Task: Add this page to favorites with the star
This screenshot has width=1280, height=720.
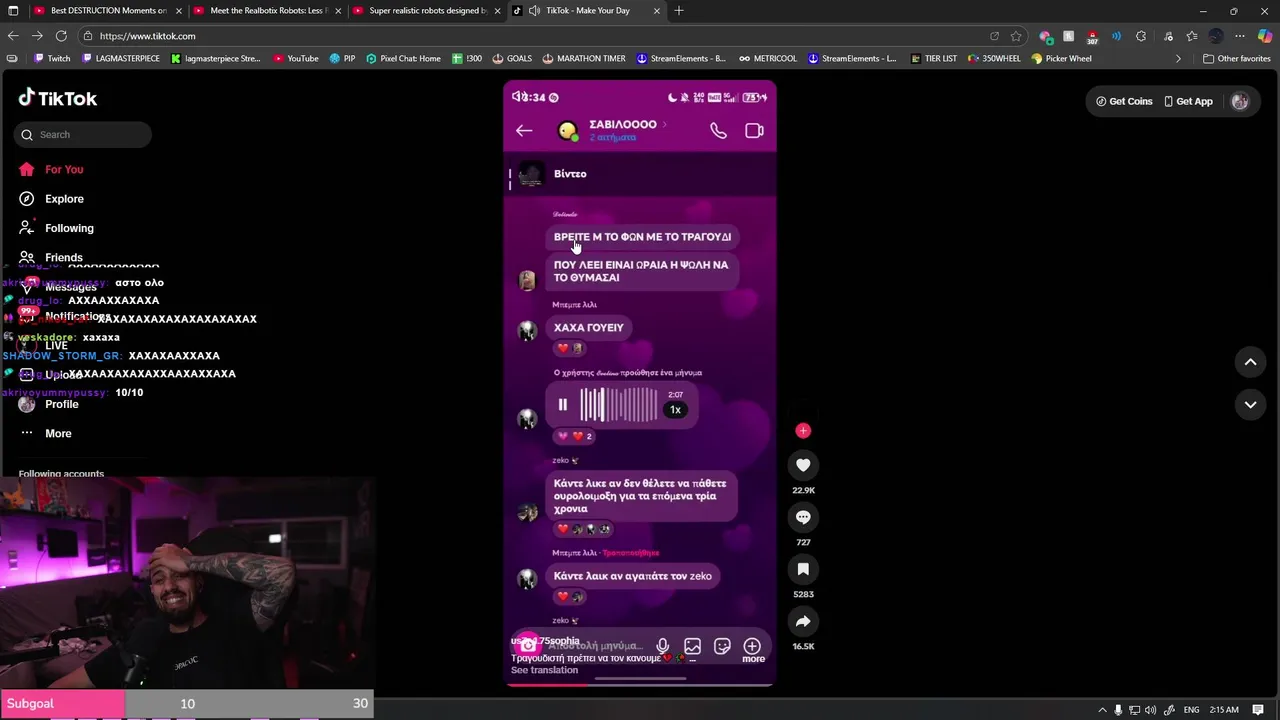Action: [1016, 36]
